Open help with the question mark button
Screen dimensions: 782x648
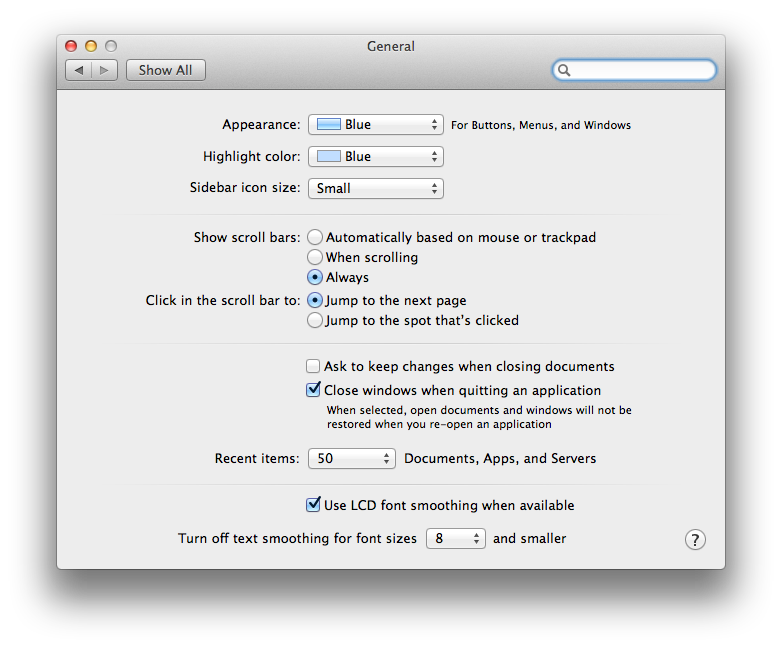(x=695, y=539)
